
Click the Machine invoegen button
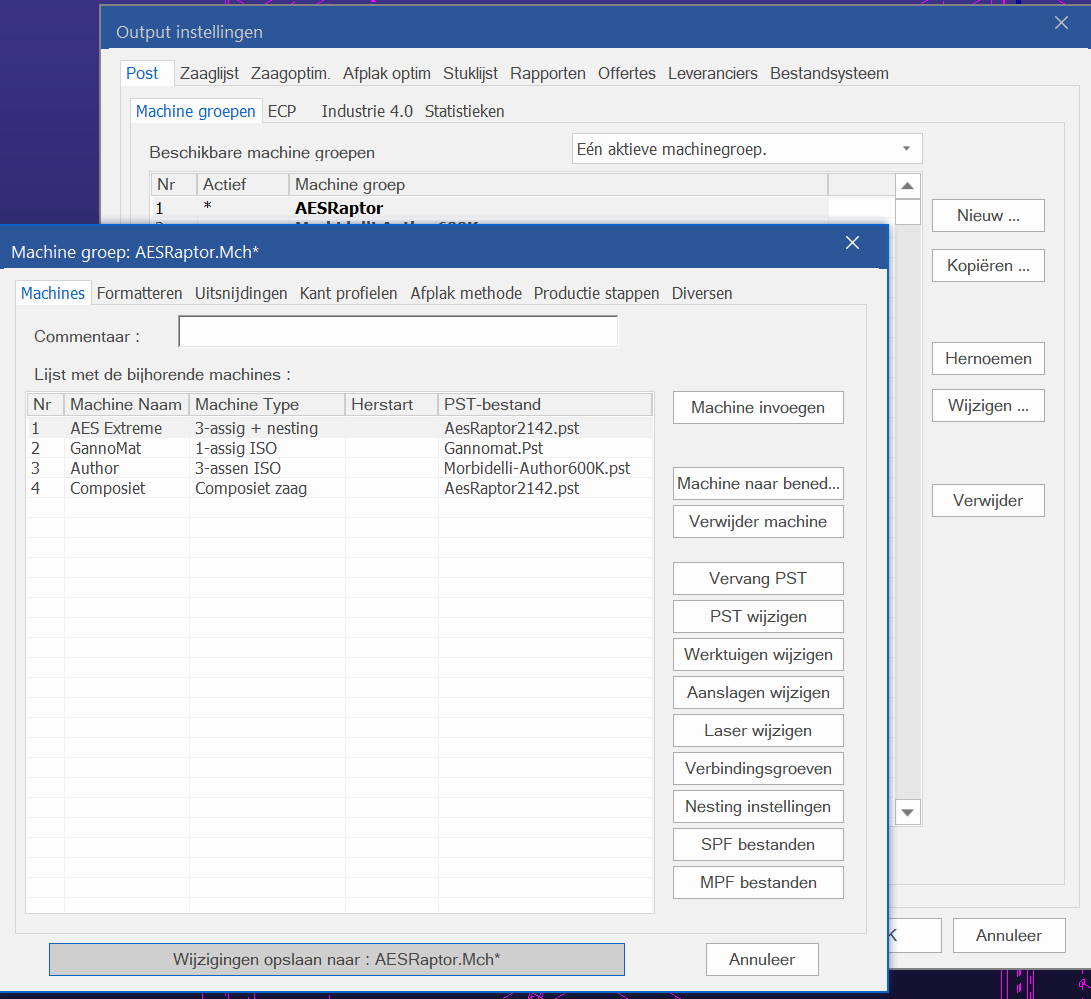[x=758, y=407]
